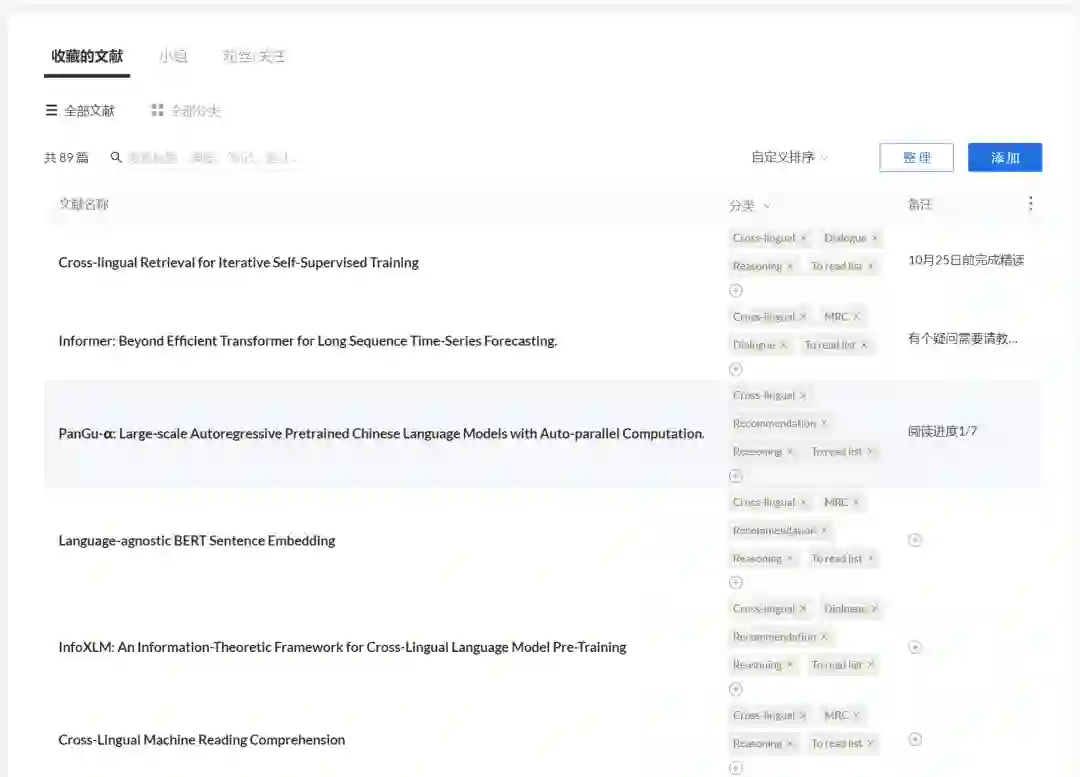Remove Cross-lingual tag from Cross-lingual Retrieval paper
This screenshot has height=777, width=1080.
click(803, 238)
